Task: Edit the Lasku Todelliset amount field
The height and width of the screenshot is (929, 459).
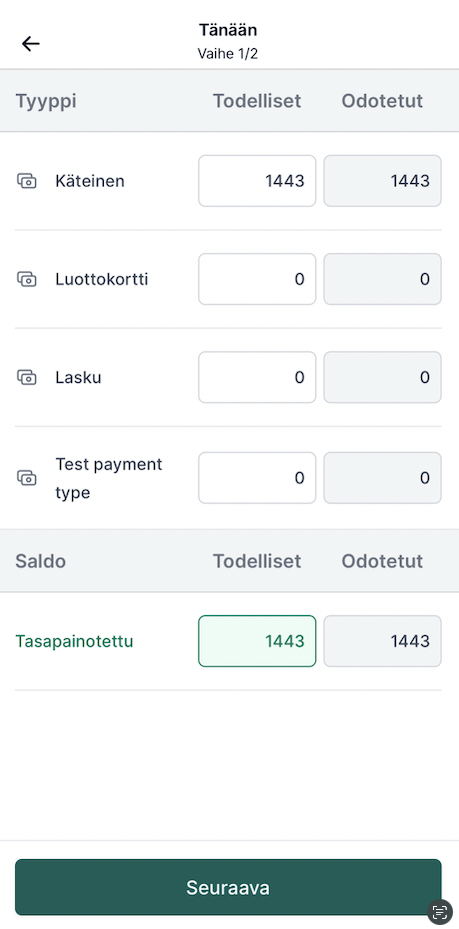Action: click(x=257, y=377)
